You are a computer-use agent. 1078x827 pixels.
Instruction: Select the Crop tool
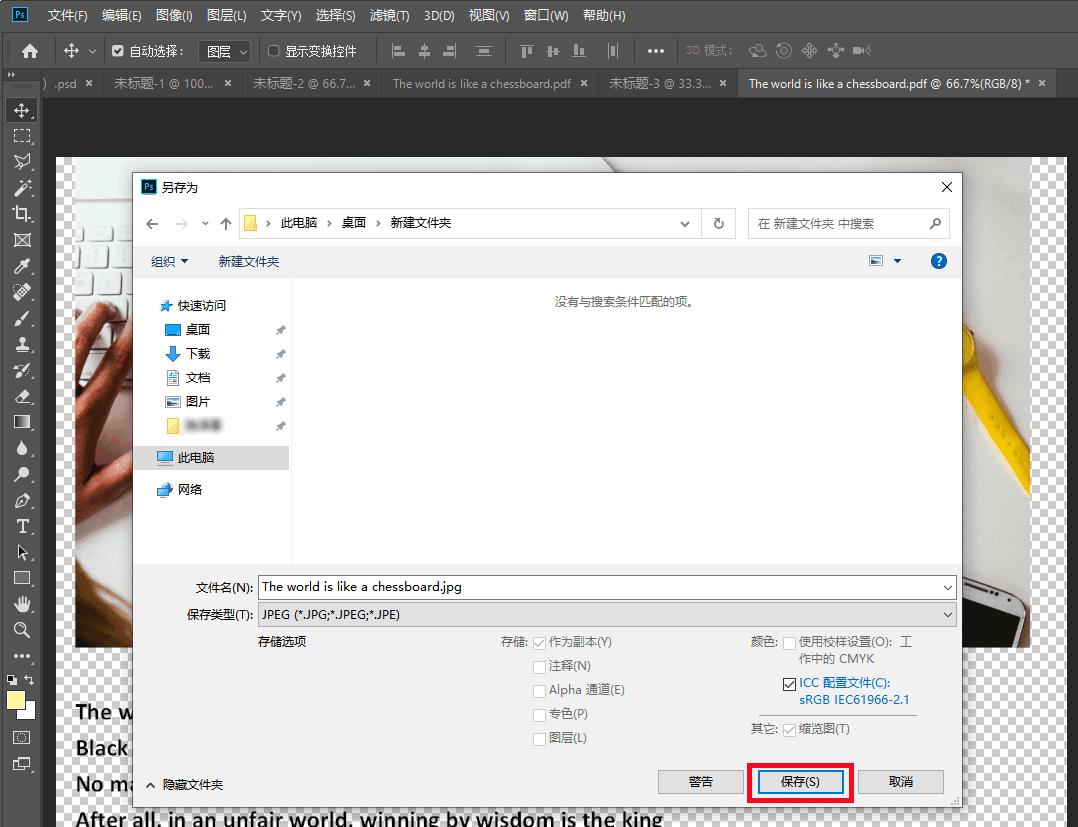tap(22, 214)
